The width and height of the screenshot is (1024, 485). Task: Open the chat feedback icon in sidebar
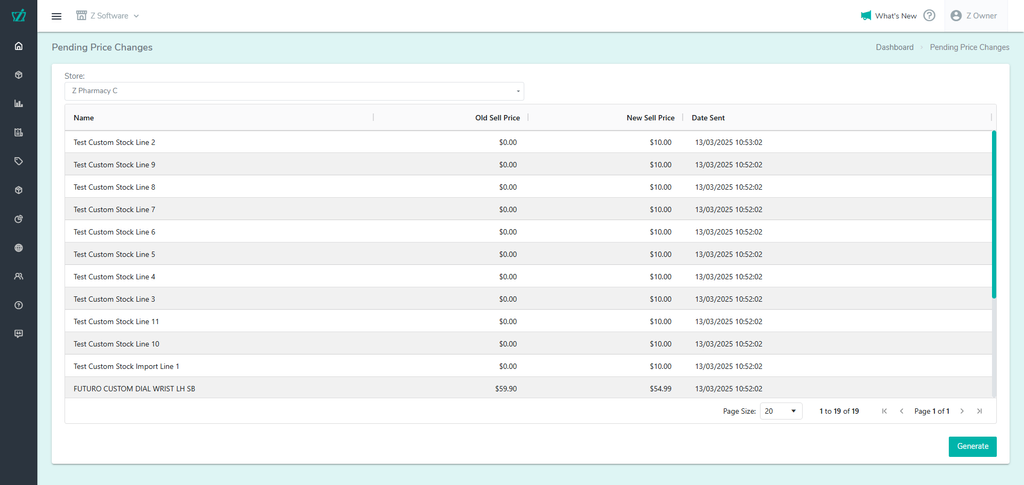pyautogui.click(x=18, y=333)
